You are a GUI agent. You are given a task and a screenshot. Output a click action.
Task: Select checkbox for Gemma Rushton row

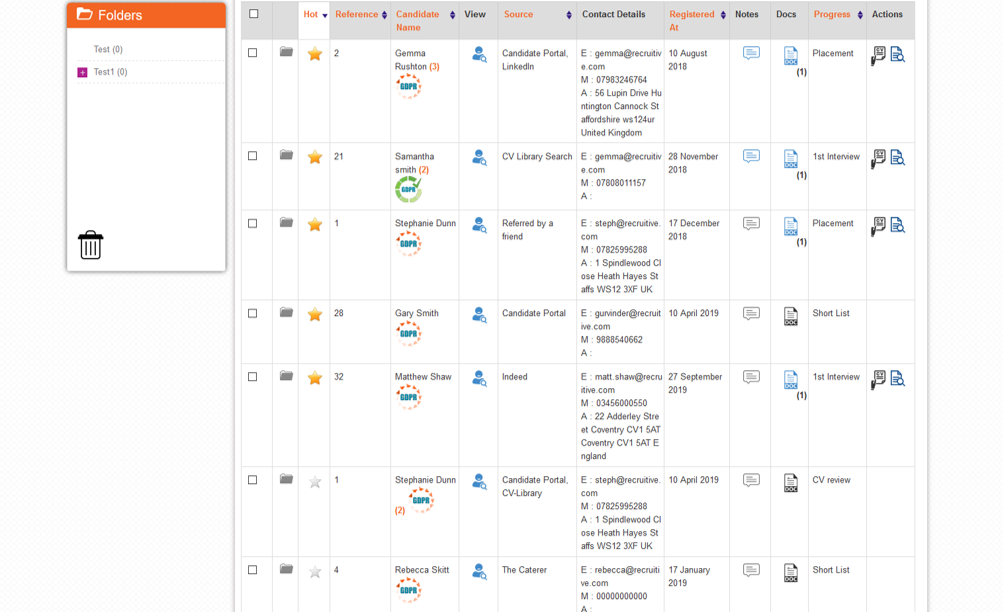pos(253,52)
